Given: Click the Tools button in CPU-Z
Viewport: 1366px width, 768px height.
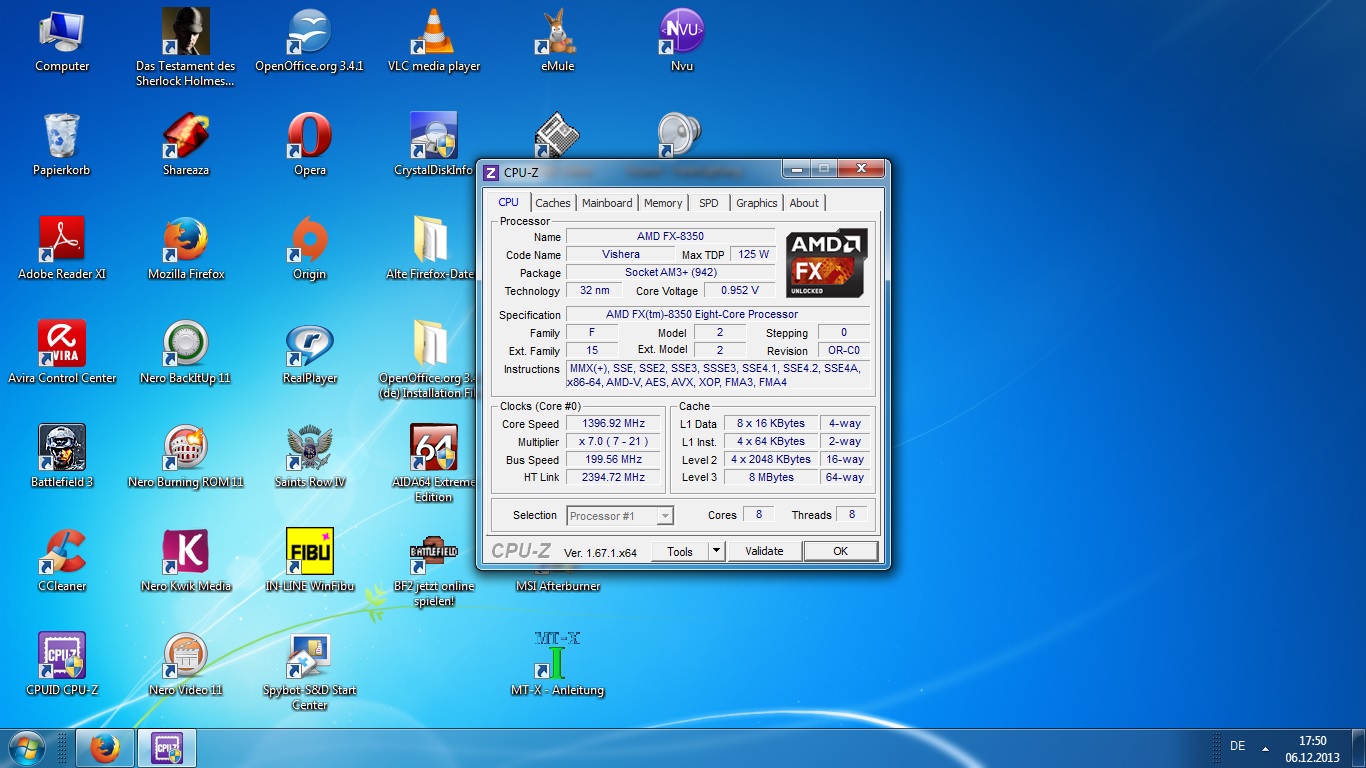Looking at the screenshot, I should tap(680, 551).
